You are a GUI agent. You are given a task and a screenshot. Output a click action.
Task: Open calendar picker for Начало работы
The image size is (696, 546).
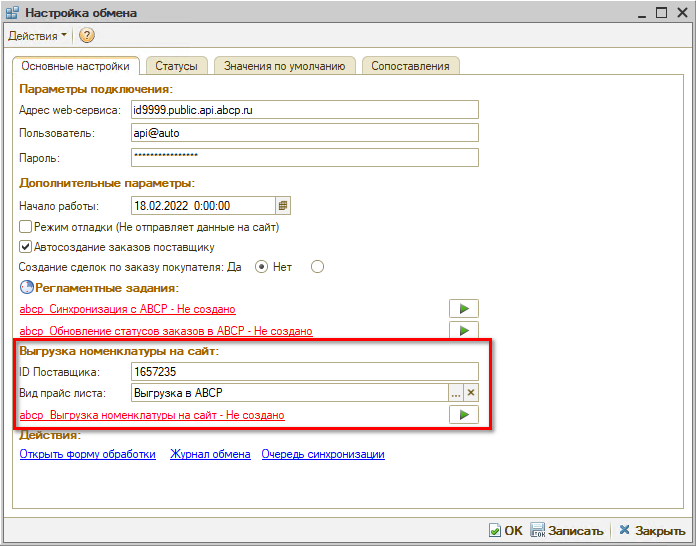click(x=283, y=206)
